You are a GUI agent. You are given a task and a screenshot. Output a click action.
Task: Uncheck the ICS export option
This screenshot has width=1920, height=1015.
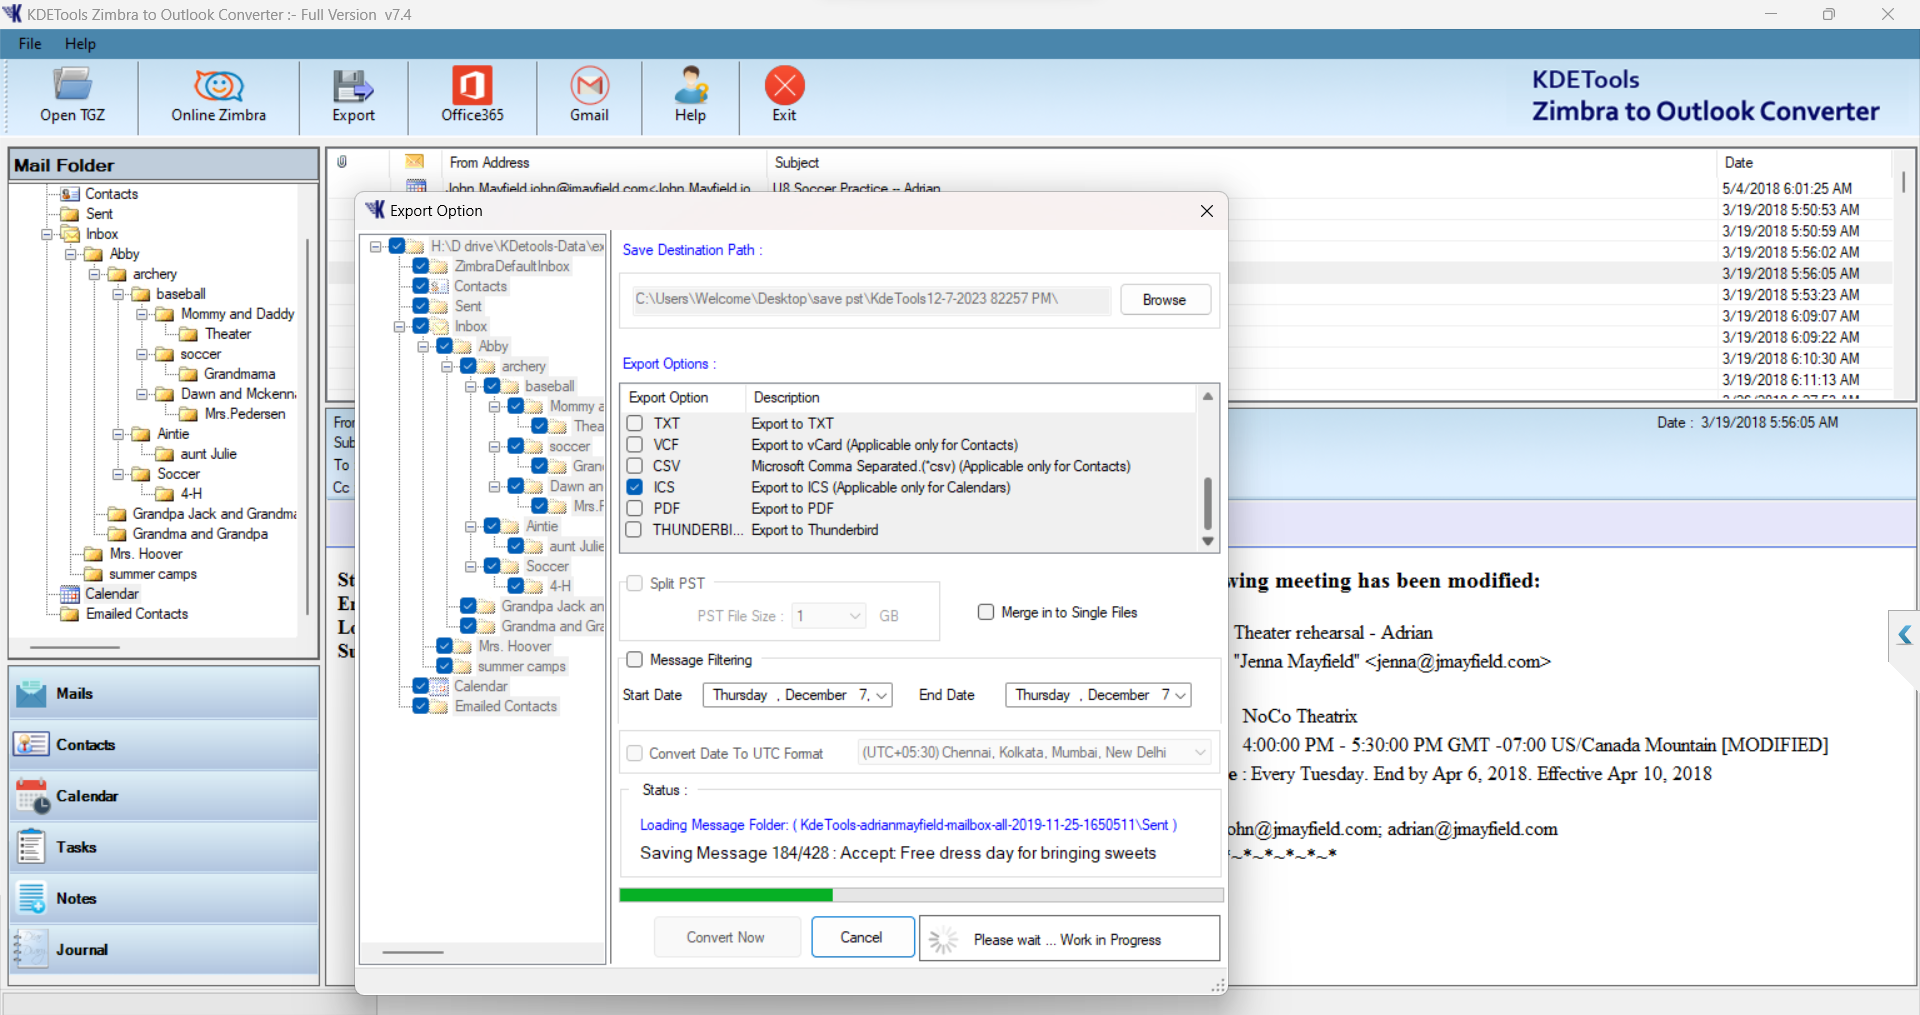pos(634,487)
